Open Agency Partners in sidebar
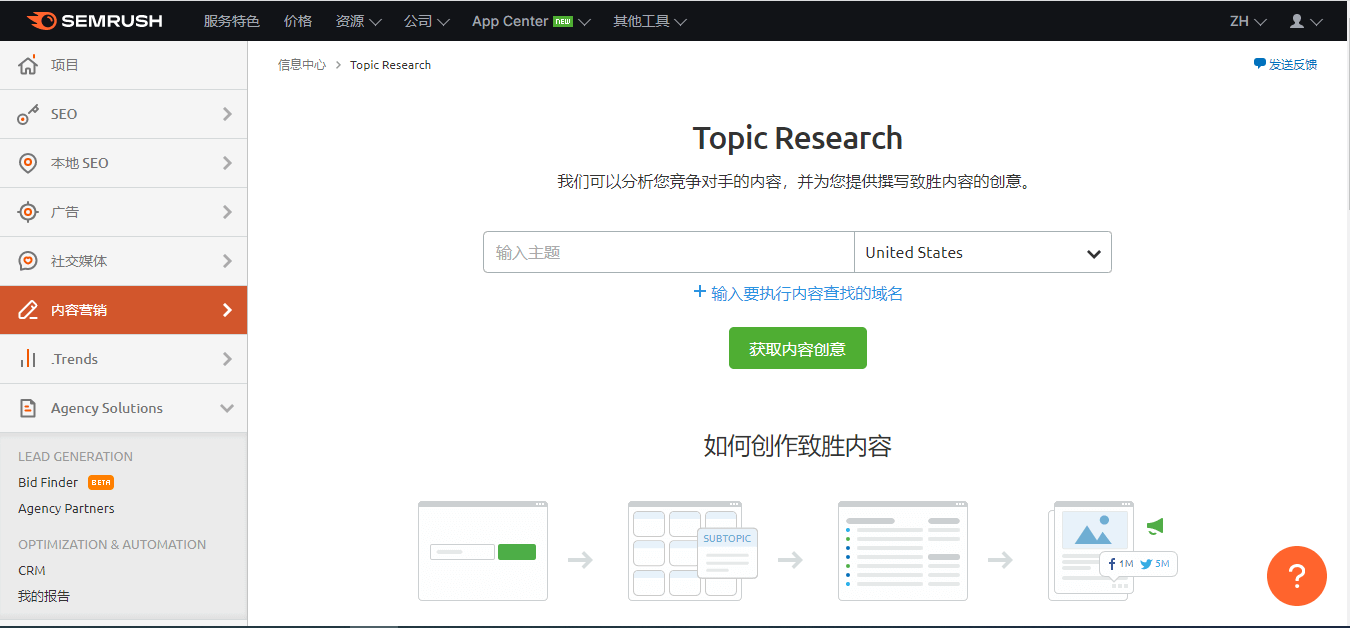The height and width of the screenshot is (628, 1350). 66,508
